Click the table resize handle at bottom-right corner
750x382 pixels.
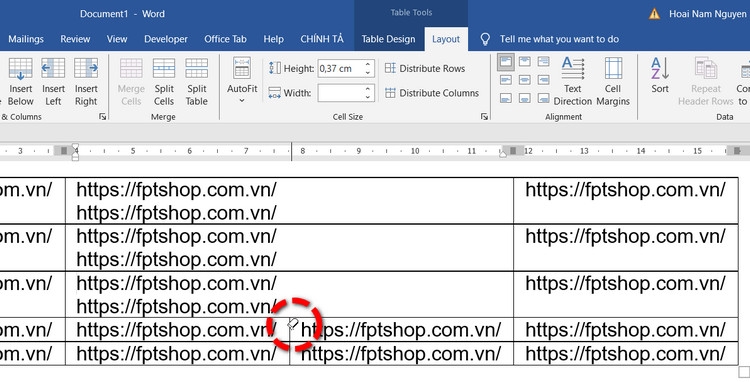(x=744, y=372)
